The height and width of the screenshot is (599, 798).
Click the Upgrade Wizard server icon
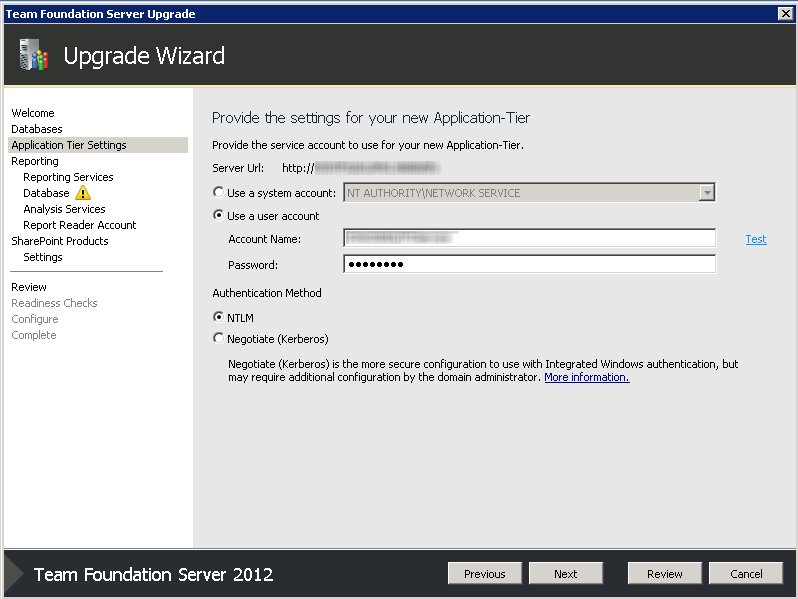click(34, 54)
